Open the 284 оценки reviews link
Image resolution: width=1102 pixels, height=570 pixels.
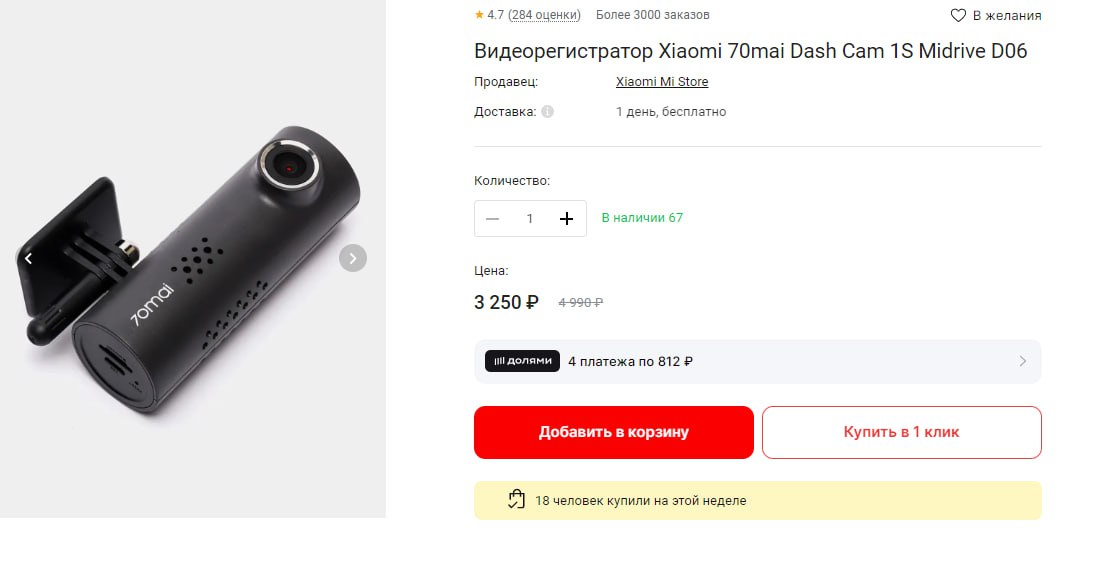(x=544, y=15)
